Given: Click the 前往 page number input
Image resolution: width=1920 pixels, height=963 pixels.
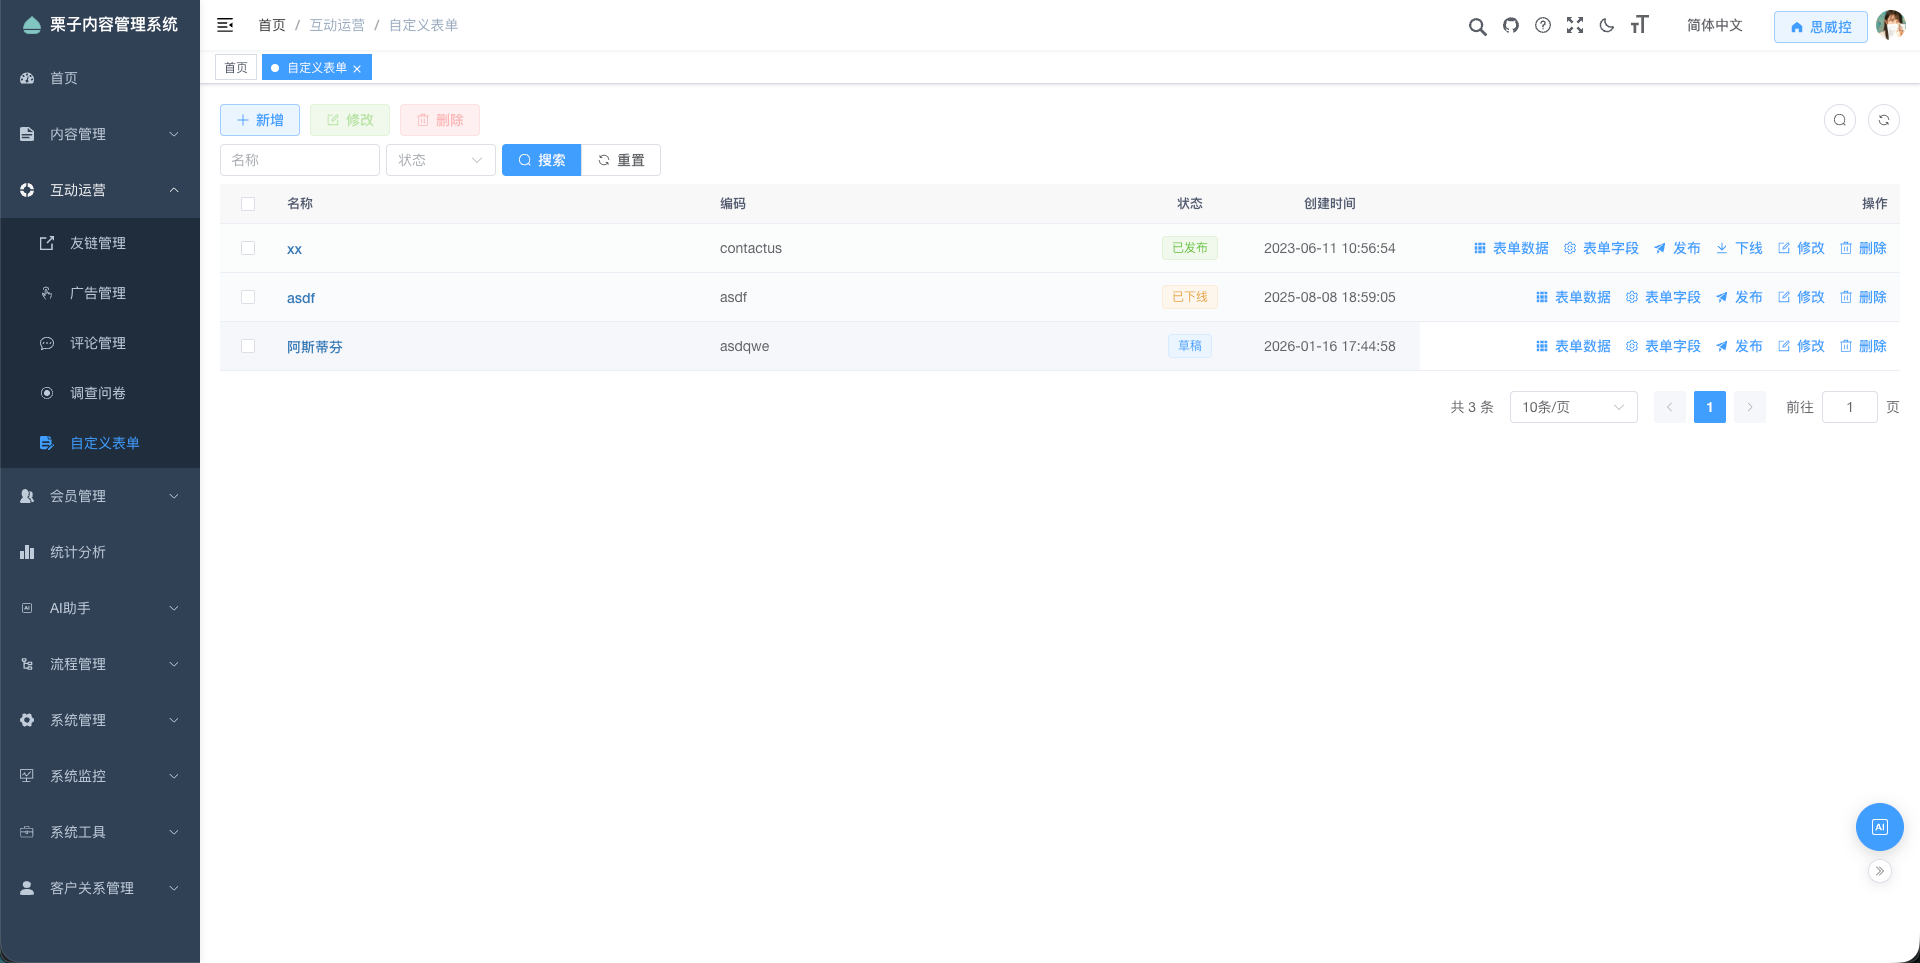Looking at the screenshot, I should coord(1850,407).
